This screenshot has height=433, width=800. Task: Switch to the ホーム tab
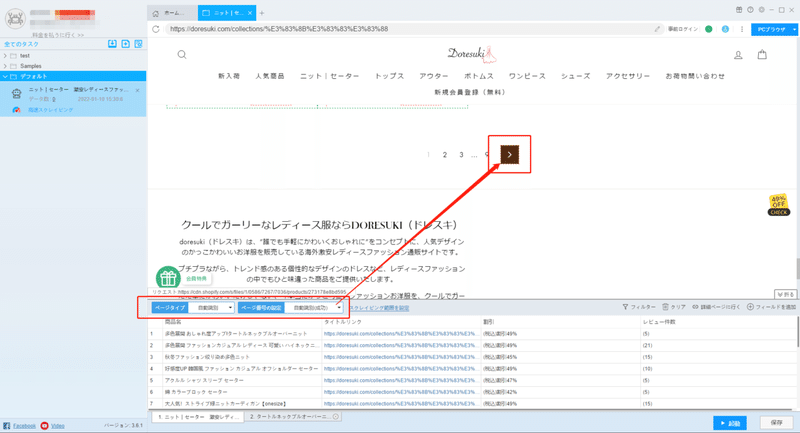tap(172, 13)
